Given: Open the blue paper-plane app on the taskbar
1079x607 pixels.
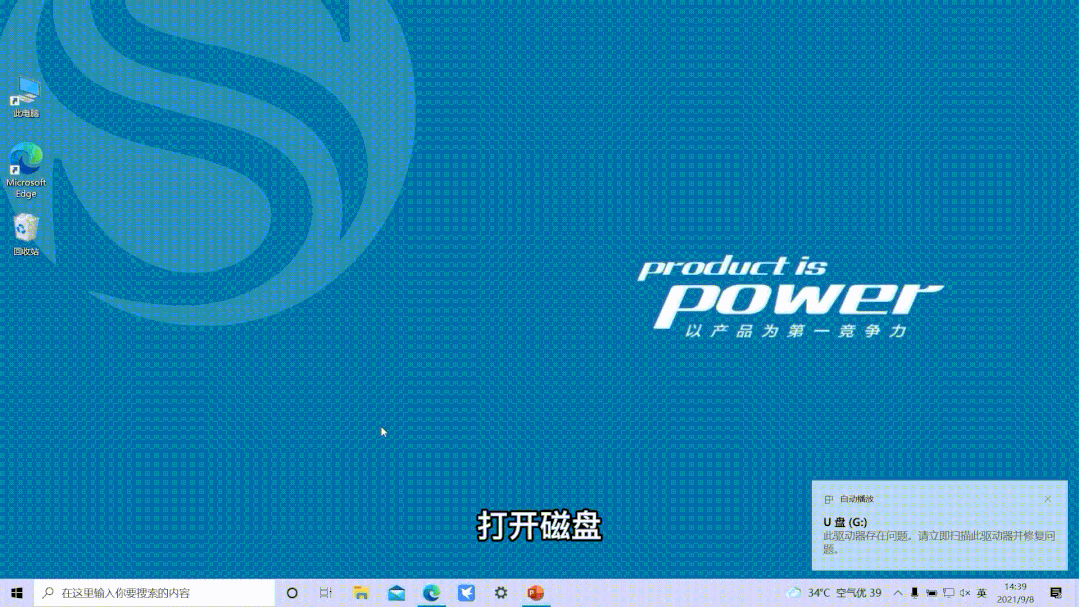Looking at the screenshot, I should point(466,593).
